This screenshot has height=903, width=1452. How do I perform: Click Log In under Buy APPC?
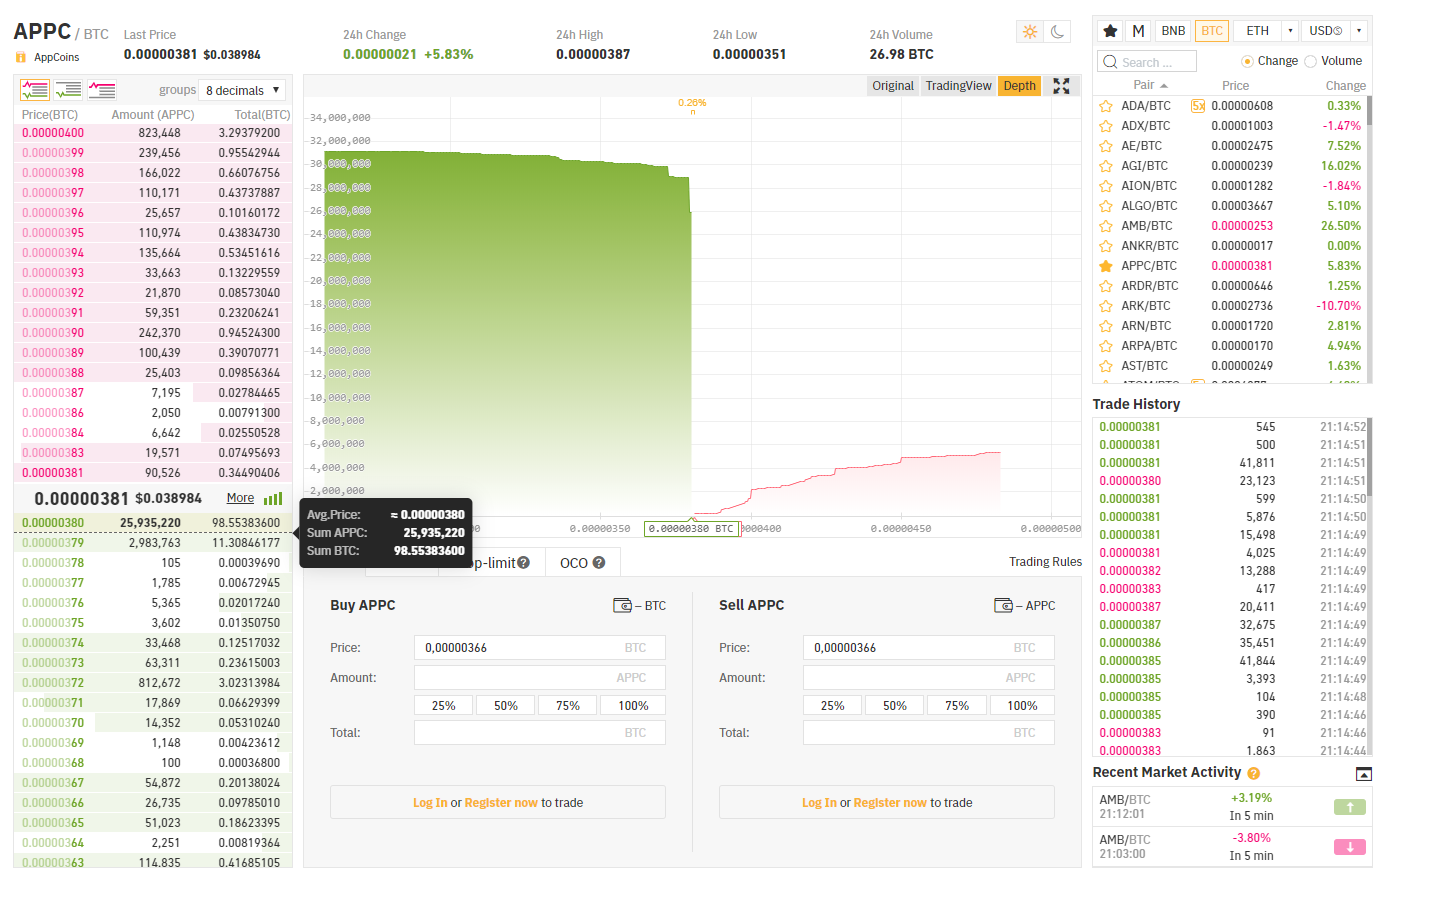(430, 803)
